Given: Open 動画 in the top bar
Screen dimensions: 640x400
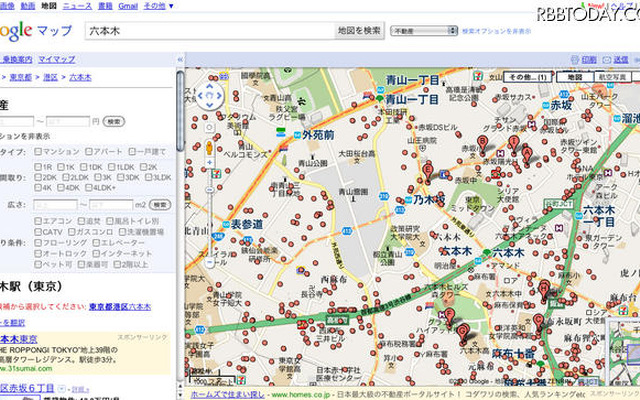Looking at the screenshot, I should (28, 6).
